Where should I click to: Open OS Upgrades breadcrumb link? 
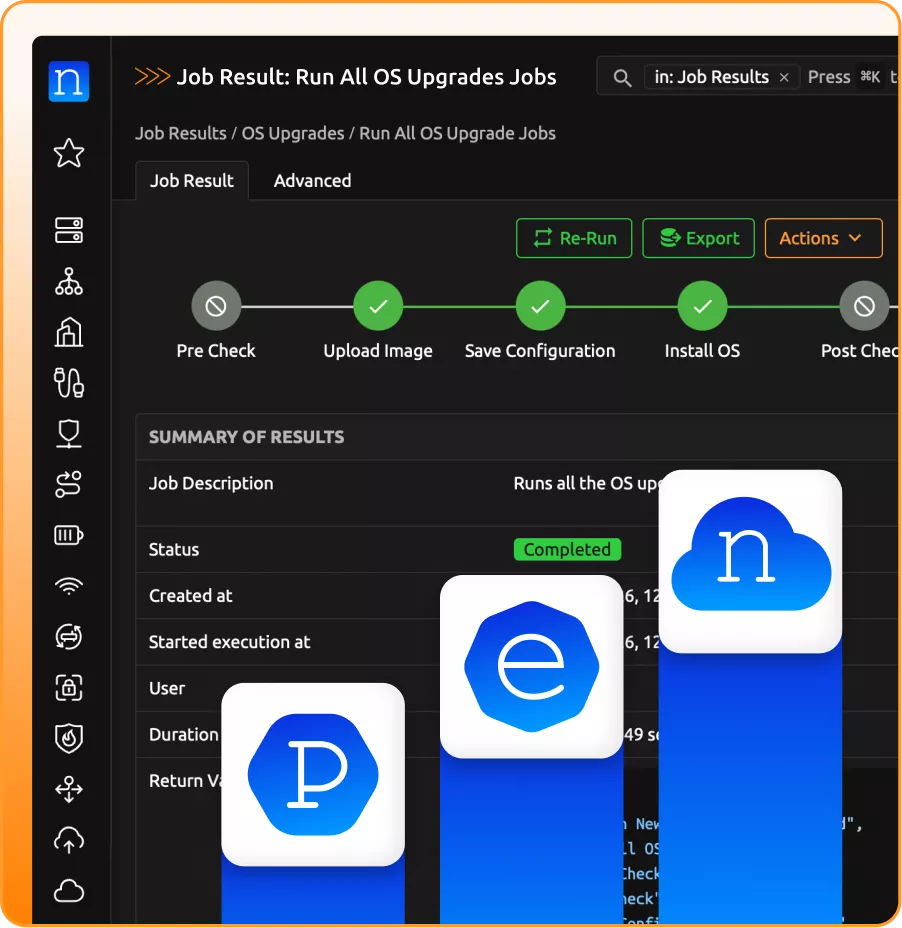[292, 133]
